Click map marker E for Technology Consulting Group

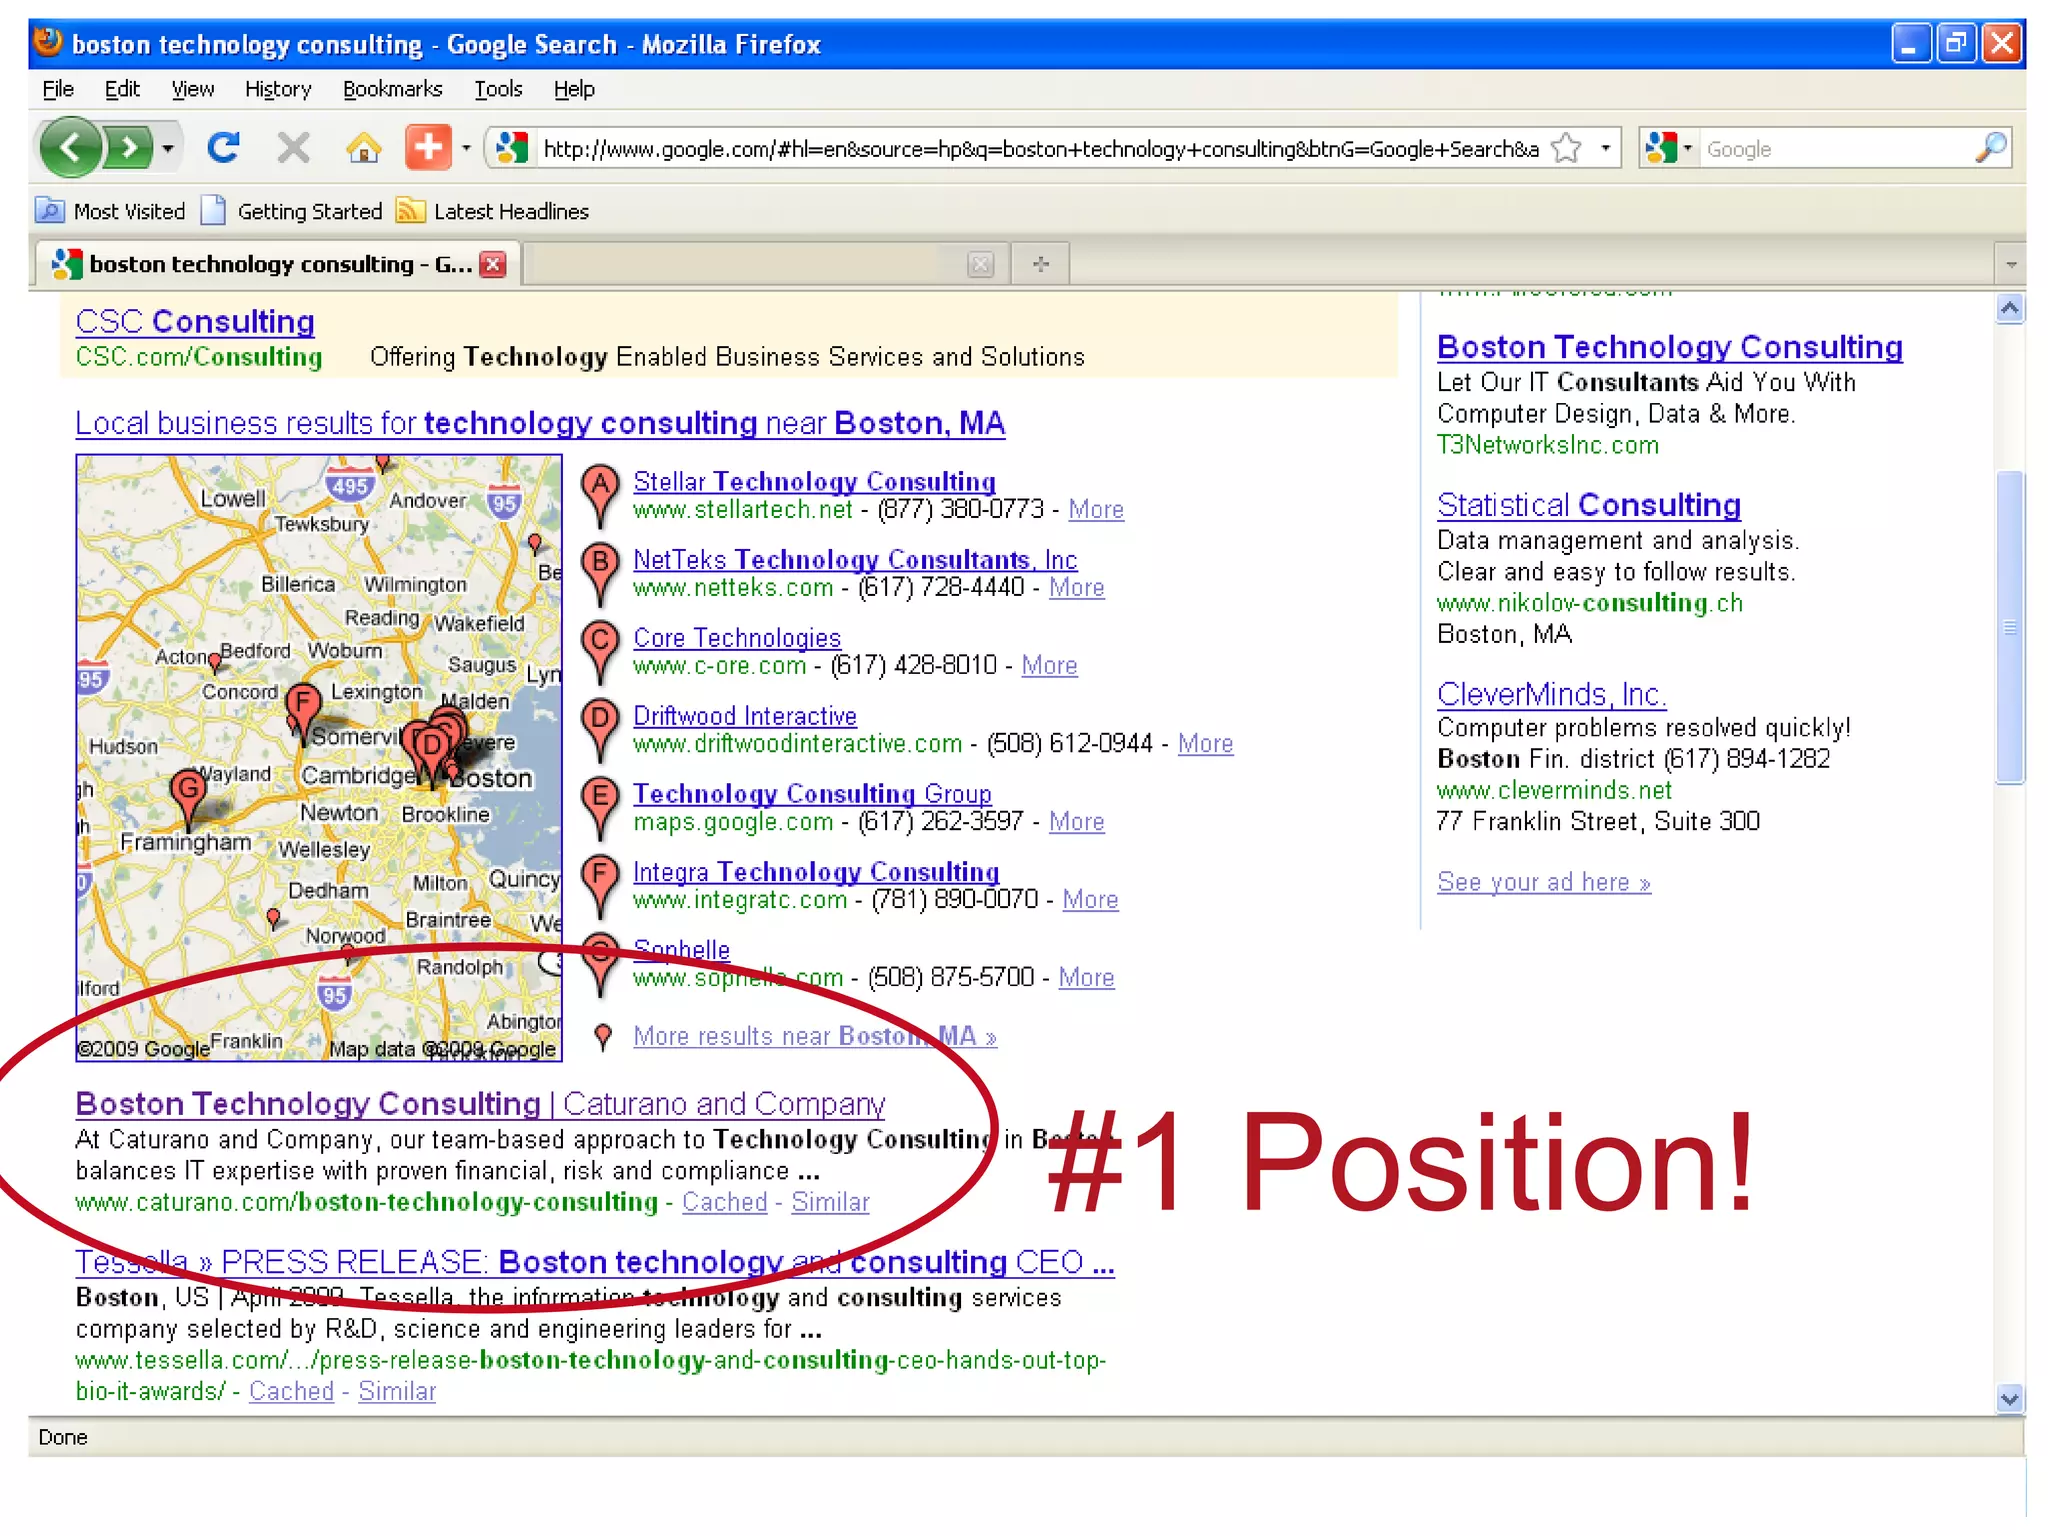pos(600,807)
